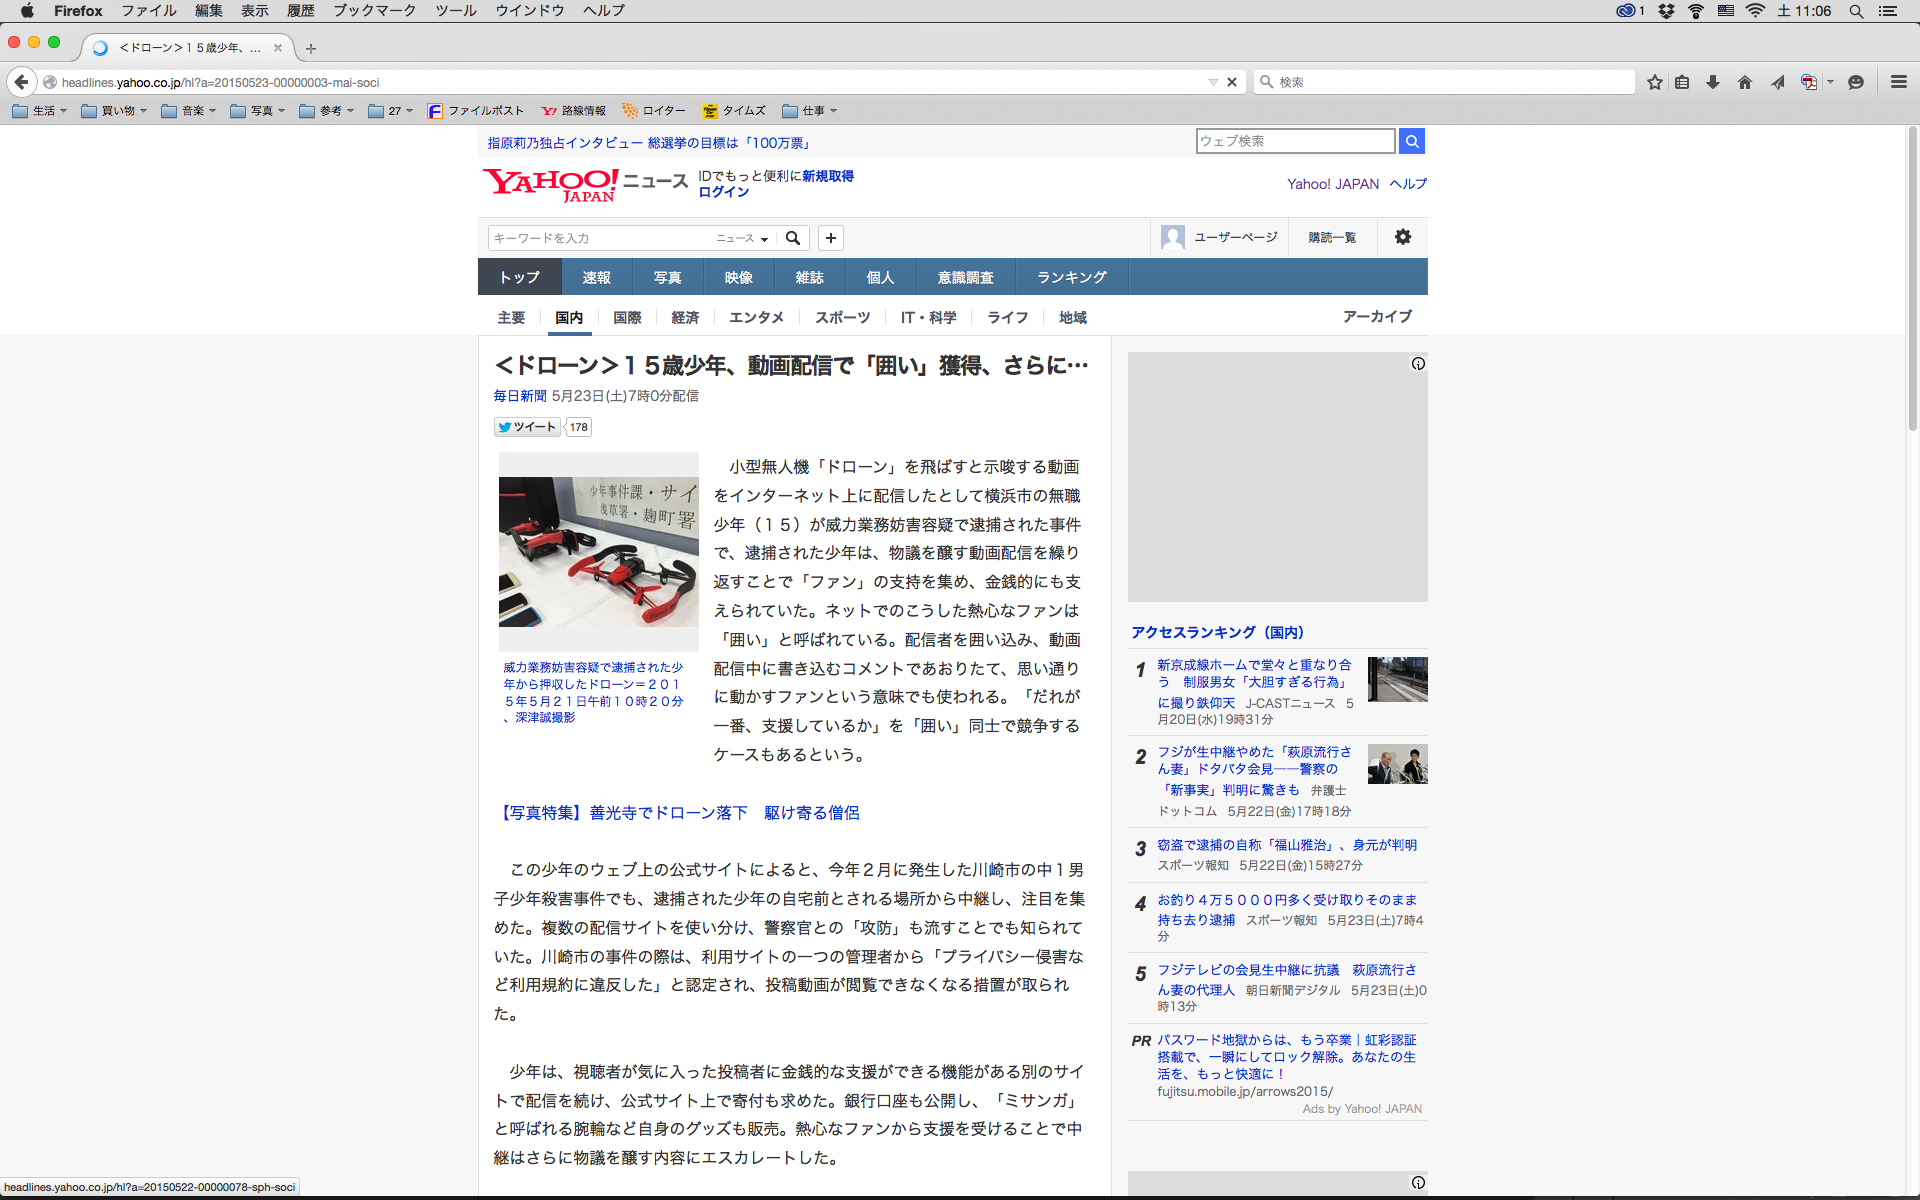Click the ad info icon on banner
The height and width of the screenshot is (1200, 1920).
coord(1418,364)
